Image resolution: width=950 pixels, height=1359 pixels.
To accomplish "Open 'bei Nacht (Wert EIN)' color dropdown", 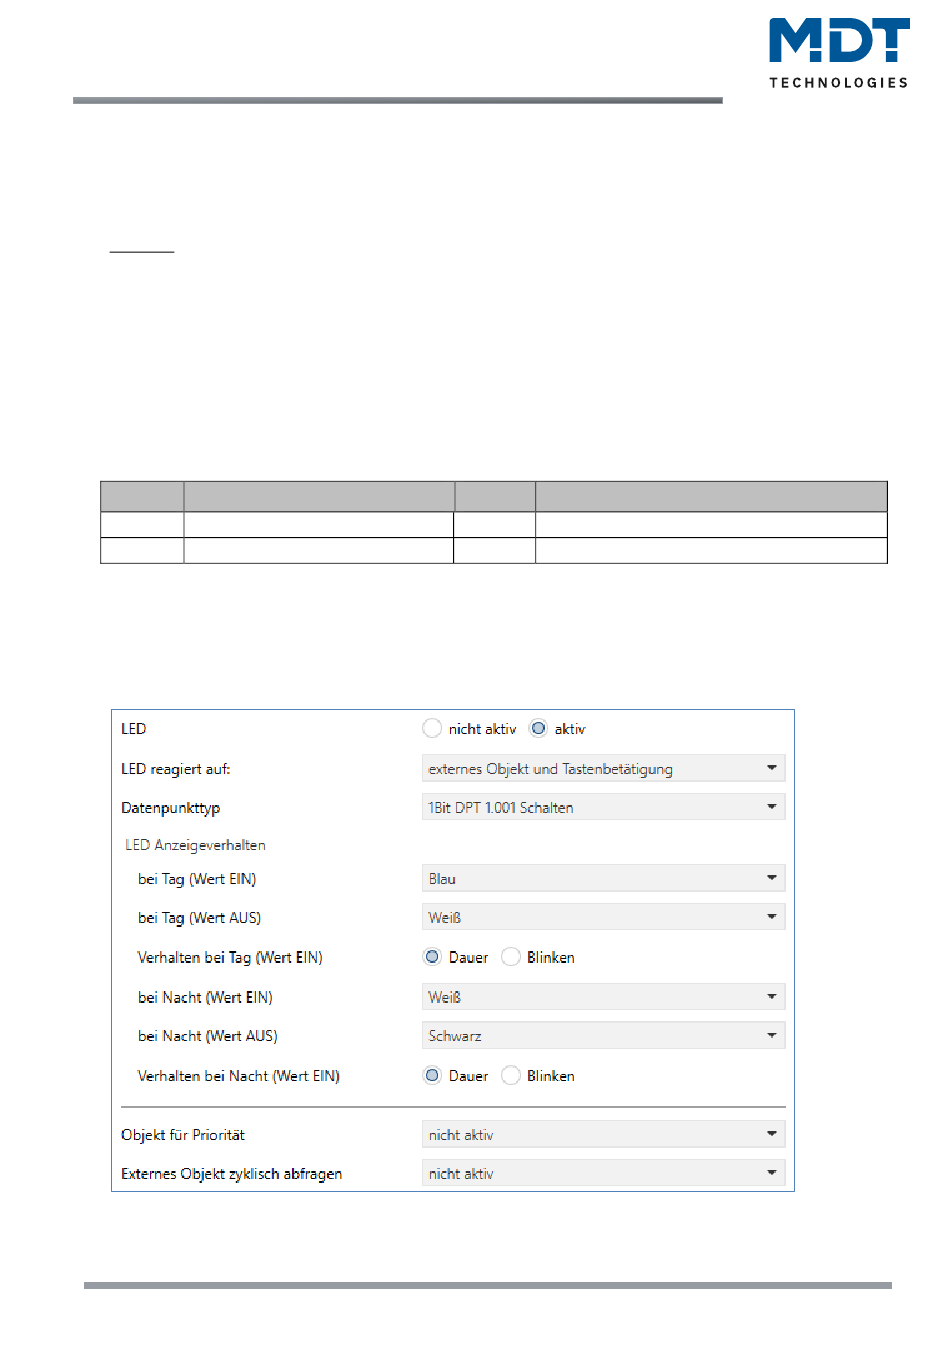I will coord(603,997).
